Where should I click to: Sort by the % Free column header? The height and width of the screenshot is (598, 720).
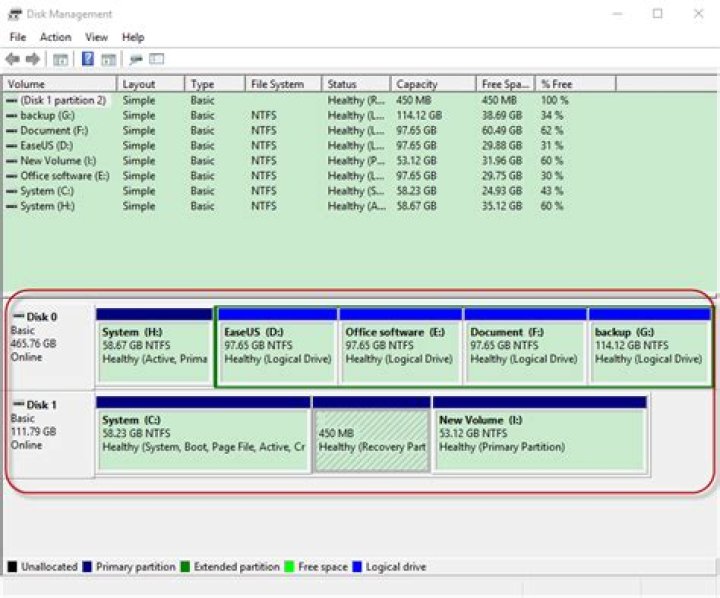tap(575, 84)
